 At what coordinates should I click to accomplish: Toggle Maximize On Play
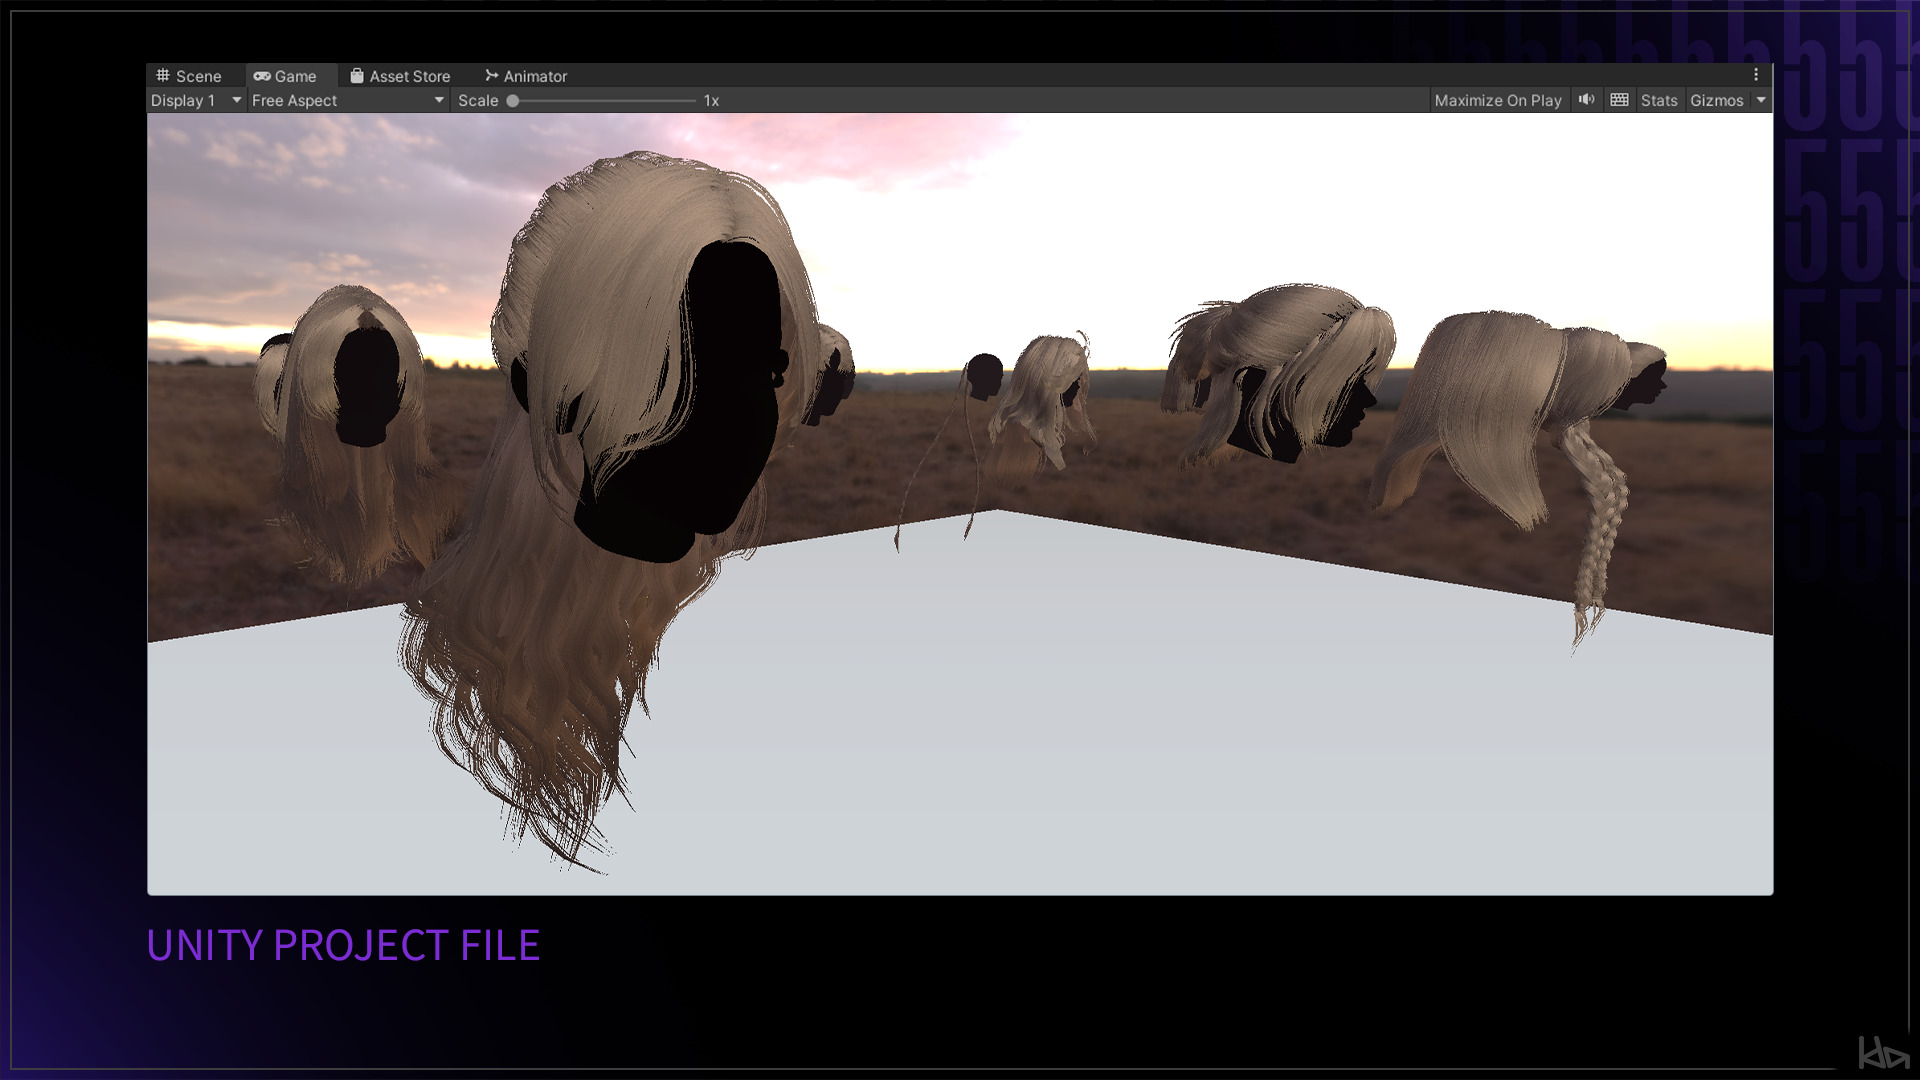(1497, 100)
